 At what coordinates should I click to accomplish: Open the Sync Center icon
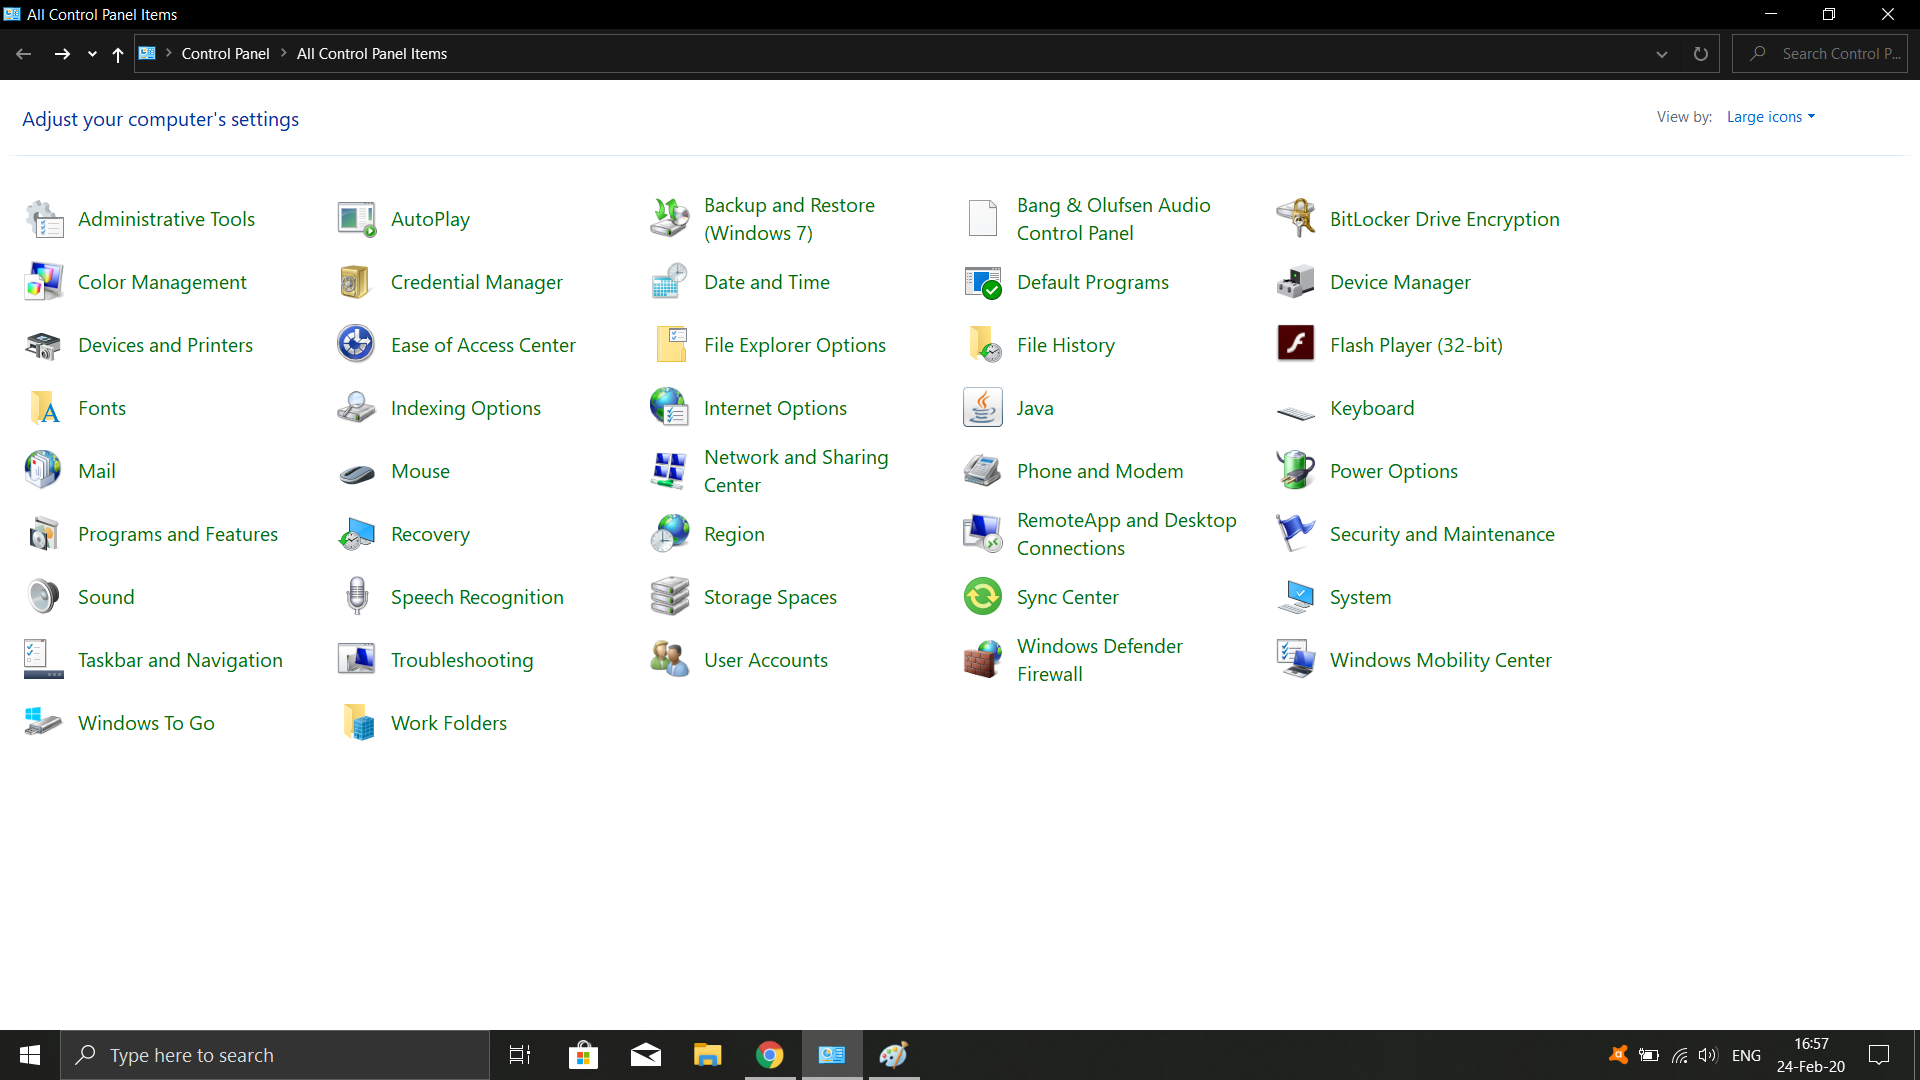pyautogui.click(x=983, y=597)
